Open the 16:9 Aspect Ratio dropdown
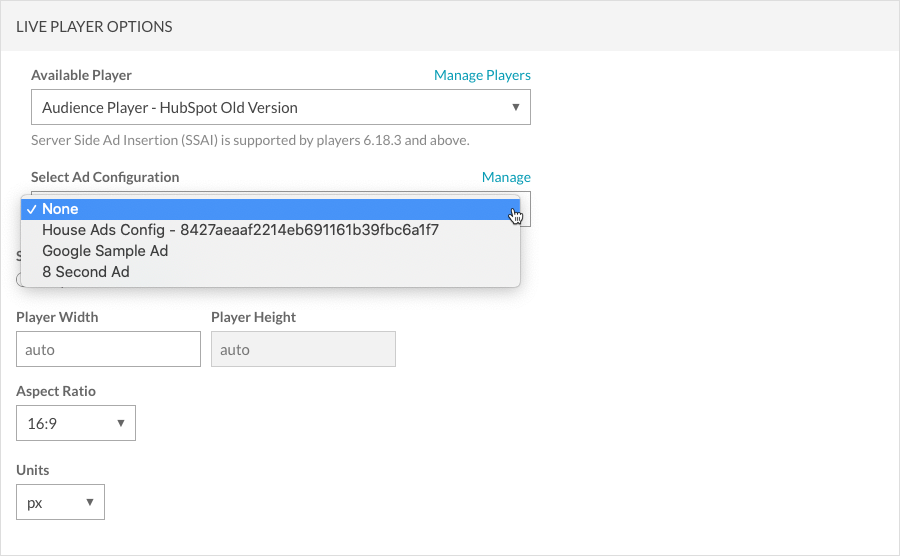This screenshot has height=556, width=900. pyautogui.click(x=75, y=423)
